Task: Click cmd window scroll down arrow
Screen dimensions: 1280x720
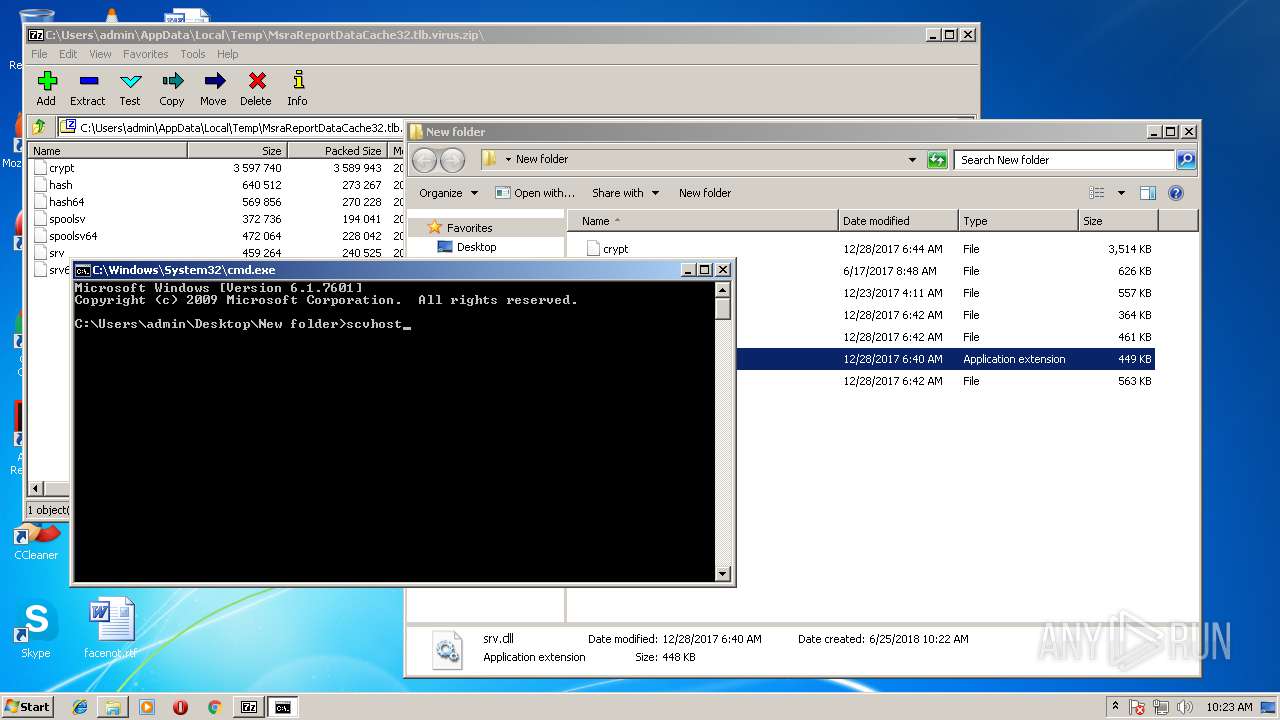Action: [x=723, y=574]
